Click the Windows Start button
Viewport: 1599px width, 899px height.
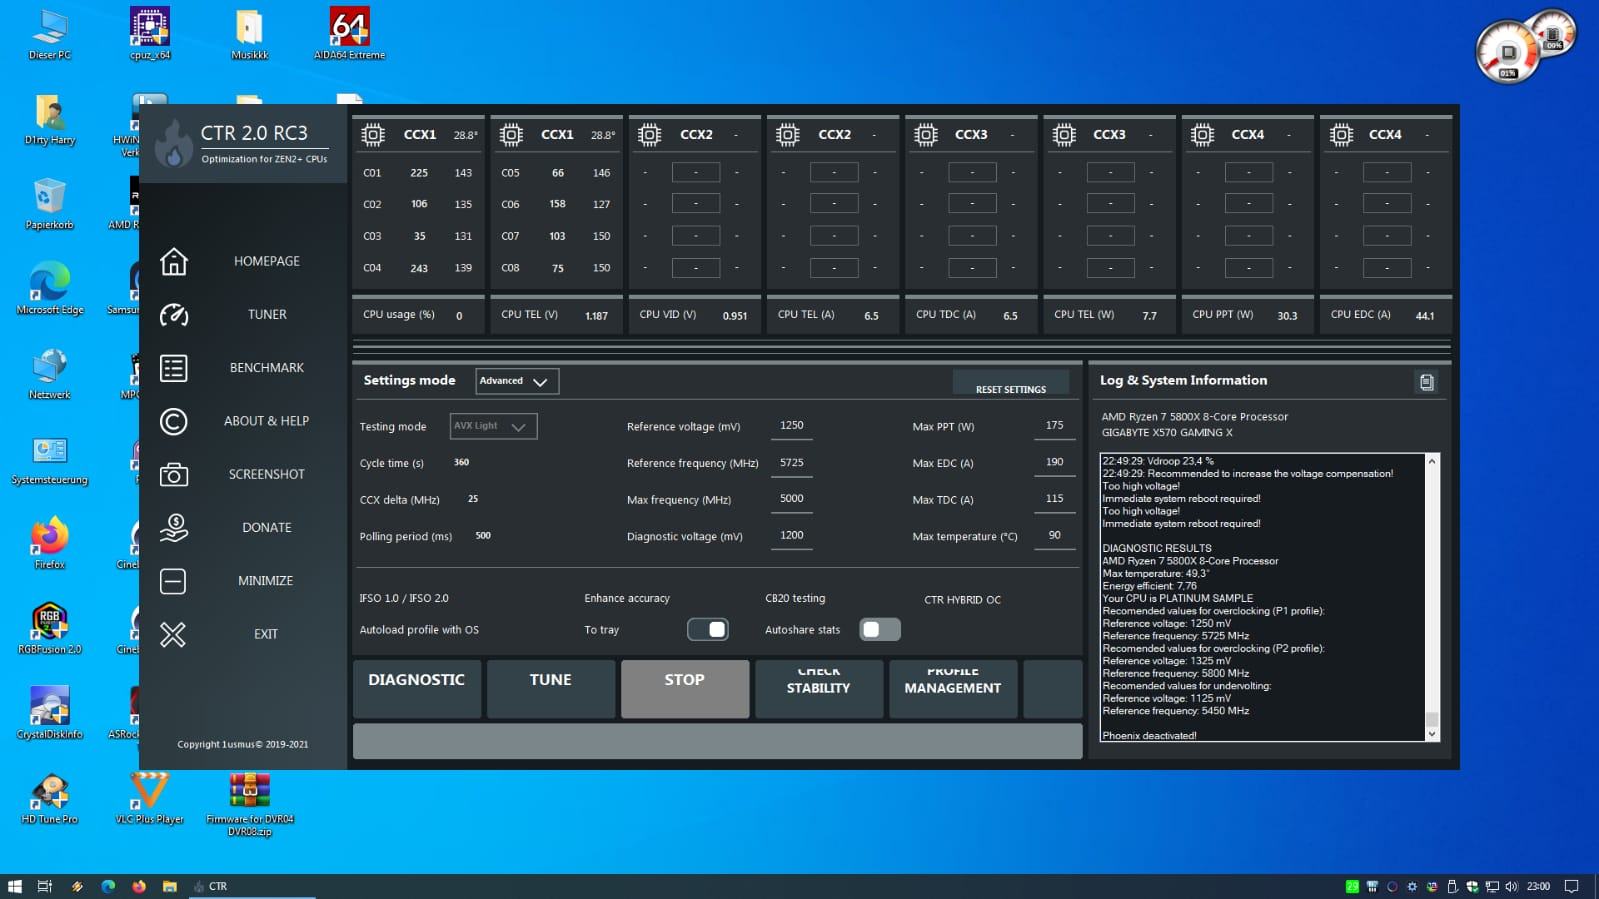click(x=14, y=886)
